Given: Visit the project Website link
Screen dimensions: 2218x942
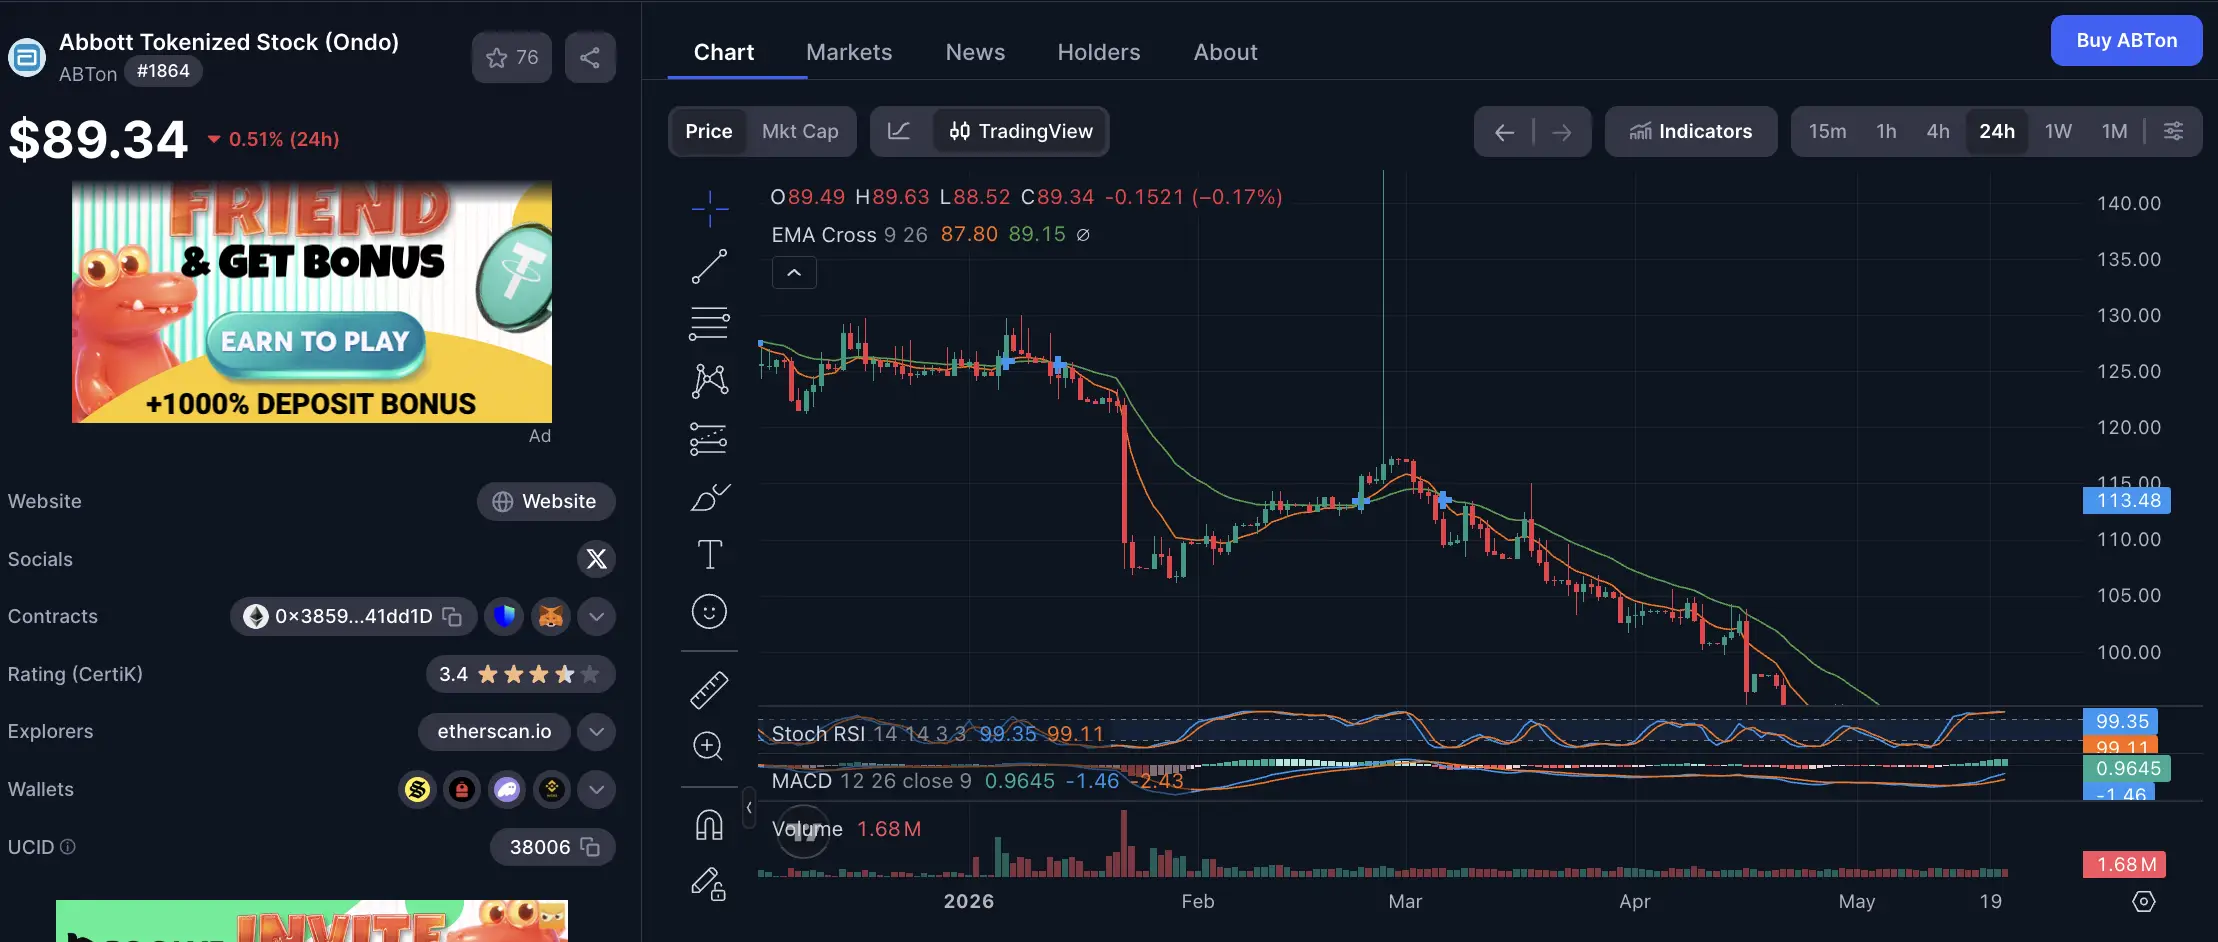Looking at the screenshot, I should [546, 501].
